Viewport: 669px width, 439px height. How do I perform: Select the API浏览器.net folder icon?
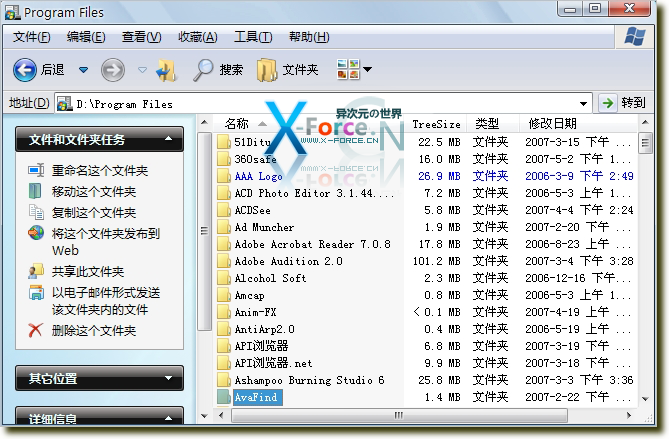[224, 363]
